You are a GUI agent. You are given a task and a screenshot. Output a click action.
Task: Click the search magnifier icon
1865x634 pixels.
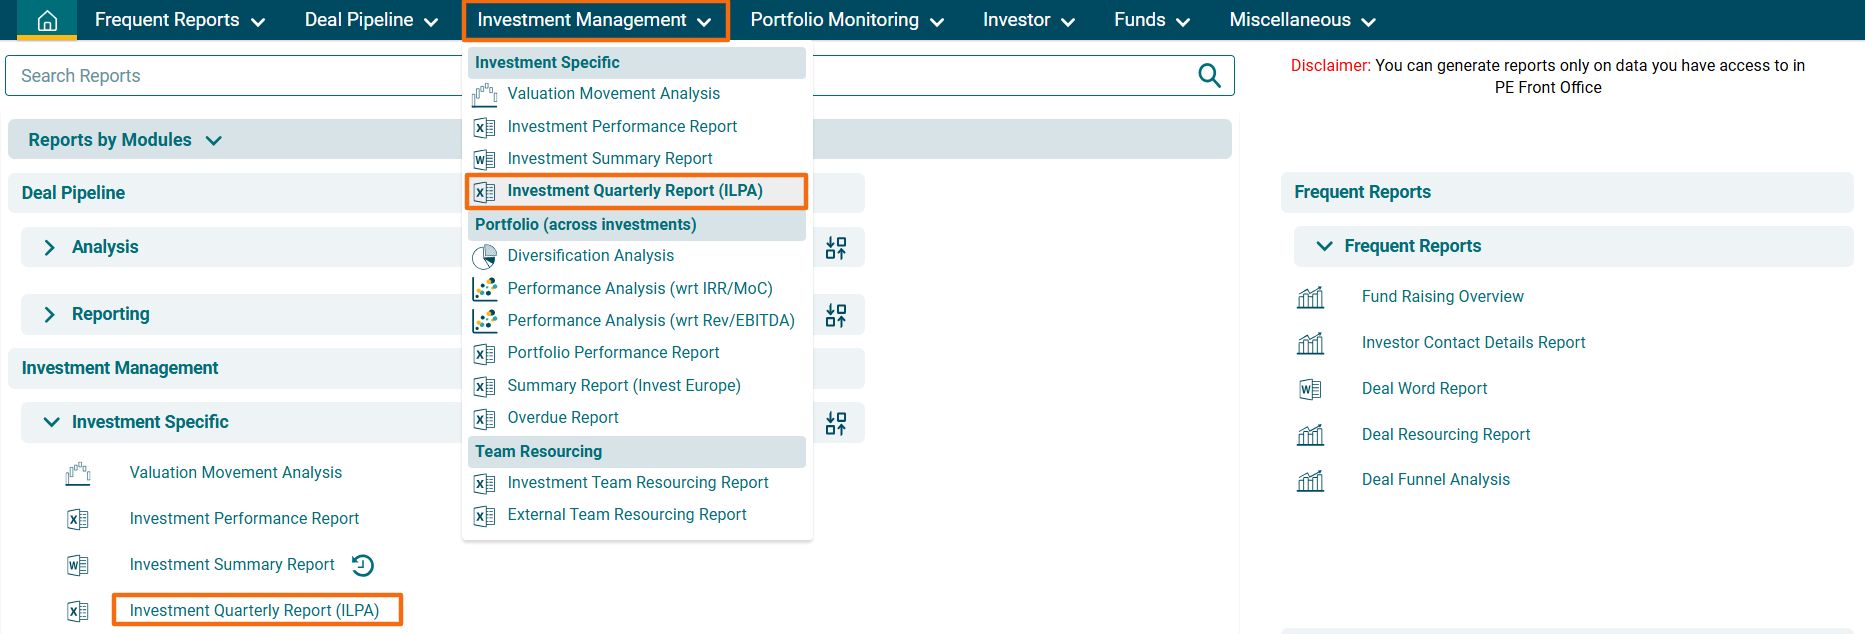point(1209,76)
